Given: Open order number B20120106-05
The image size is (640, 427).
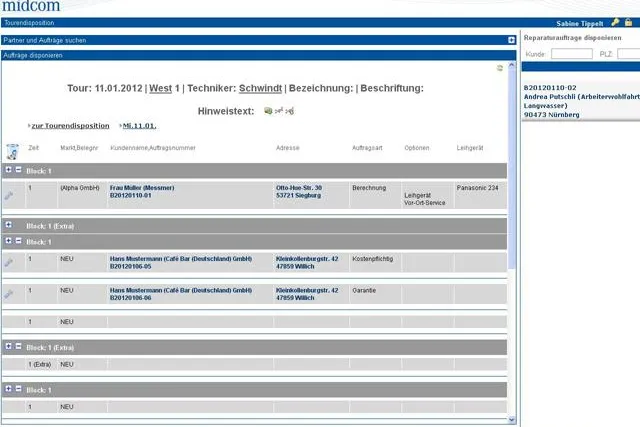Looking at the screenshot, I should [131, 266].
